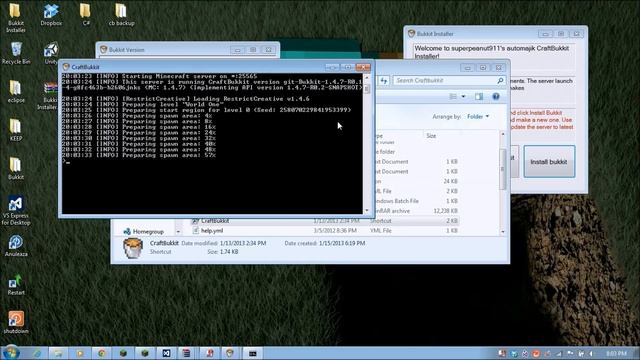Select the CraftBukkit shortcut row
Image resolution: width=640 pixels, height=360 pixels.
[324, 221]
